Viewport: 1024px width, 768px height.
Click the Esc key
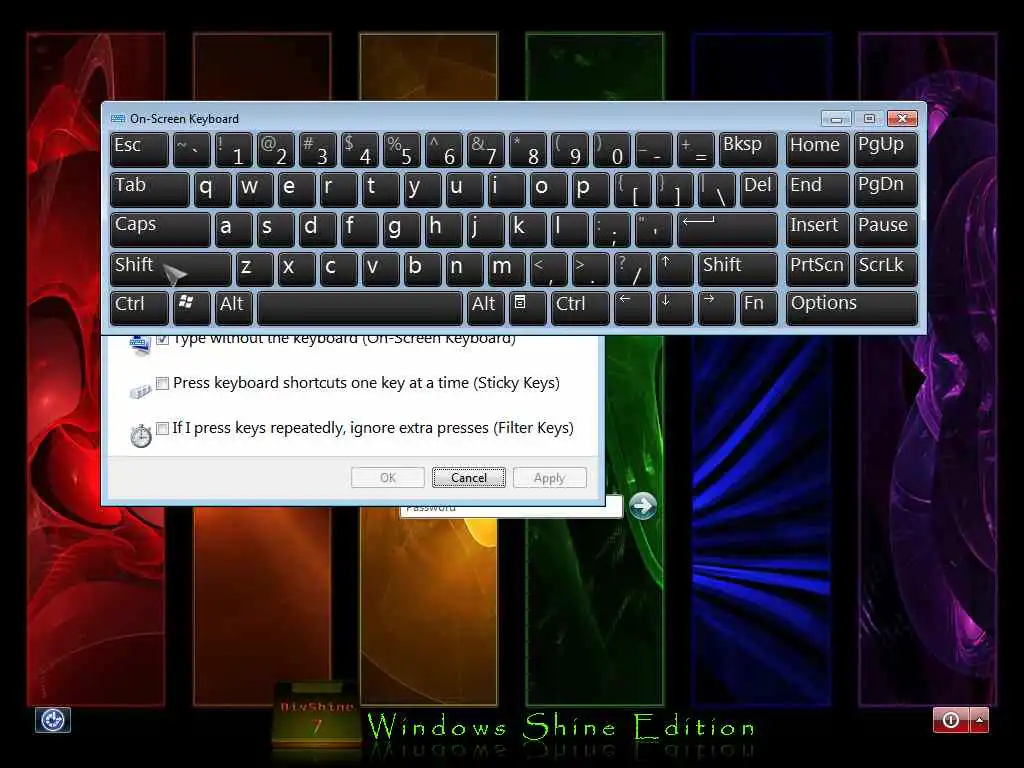139,149
